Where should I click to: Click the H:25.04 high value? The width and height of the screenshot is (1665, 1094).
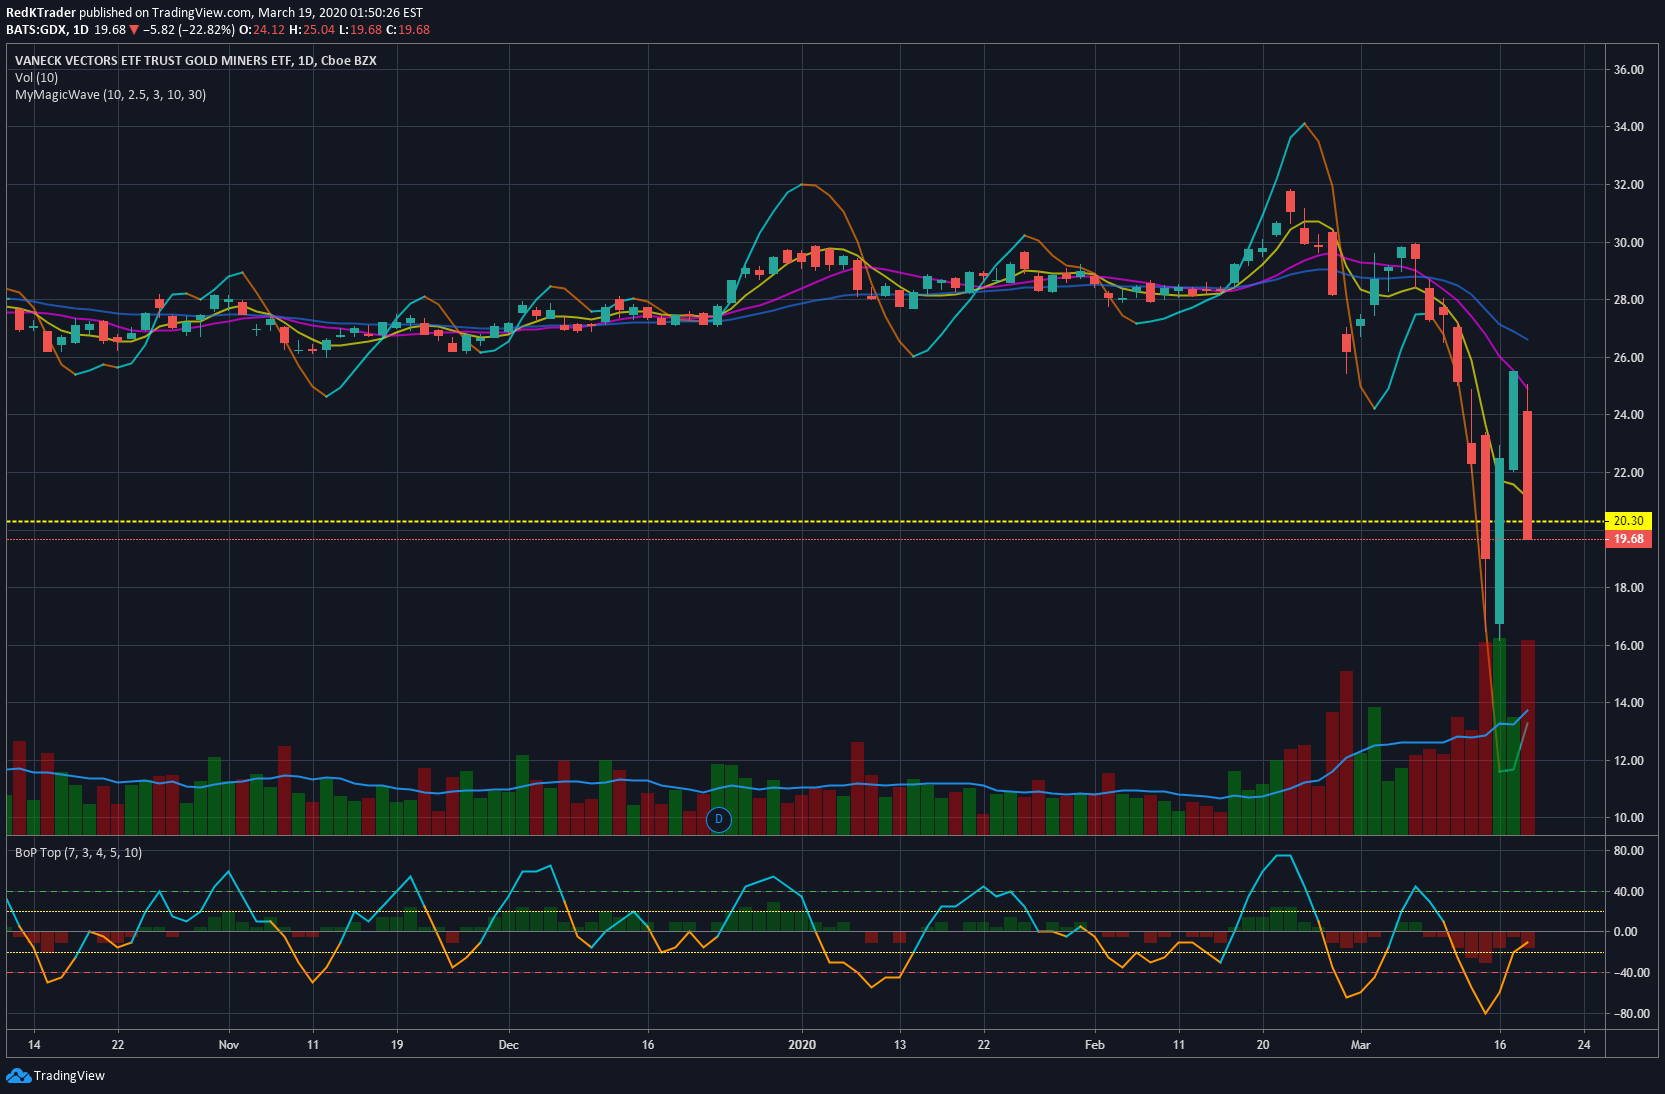click(x=312, y=30)
